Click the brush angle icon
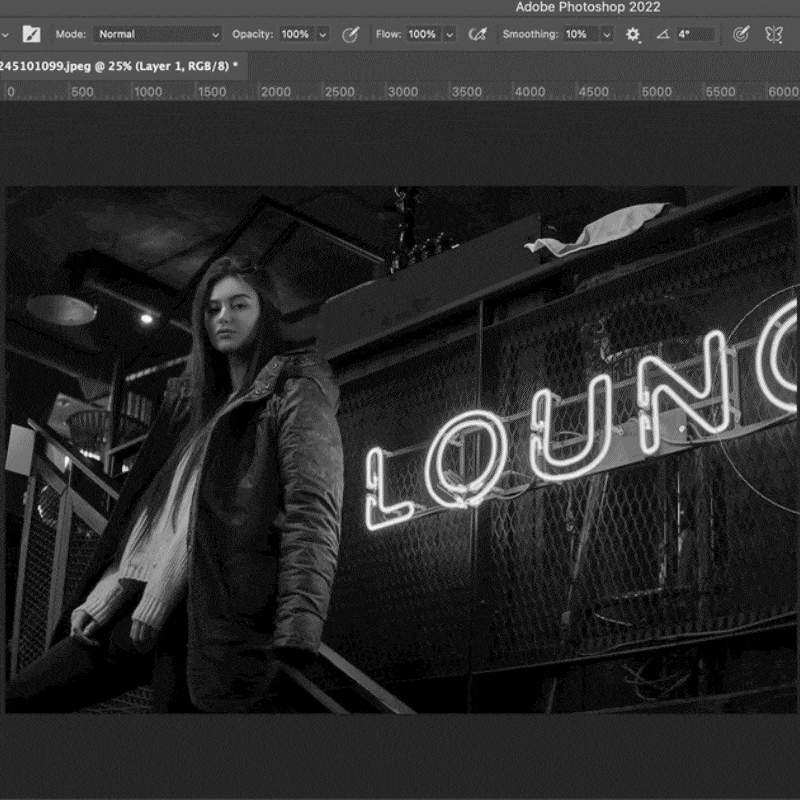The image size is (800, 800). point(663,34)
